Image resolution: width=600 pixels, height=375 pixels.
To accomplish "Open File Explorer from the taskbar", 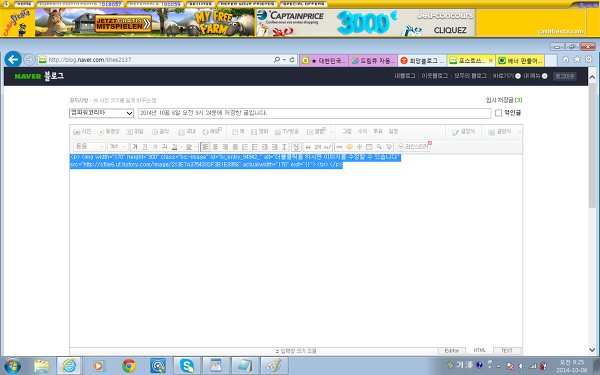I will (41, 366).
